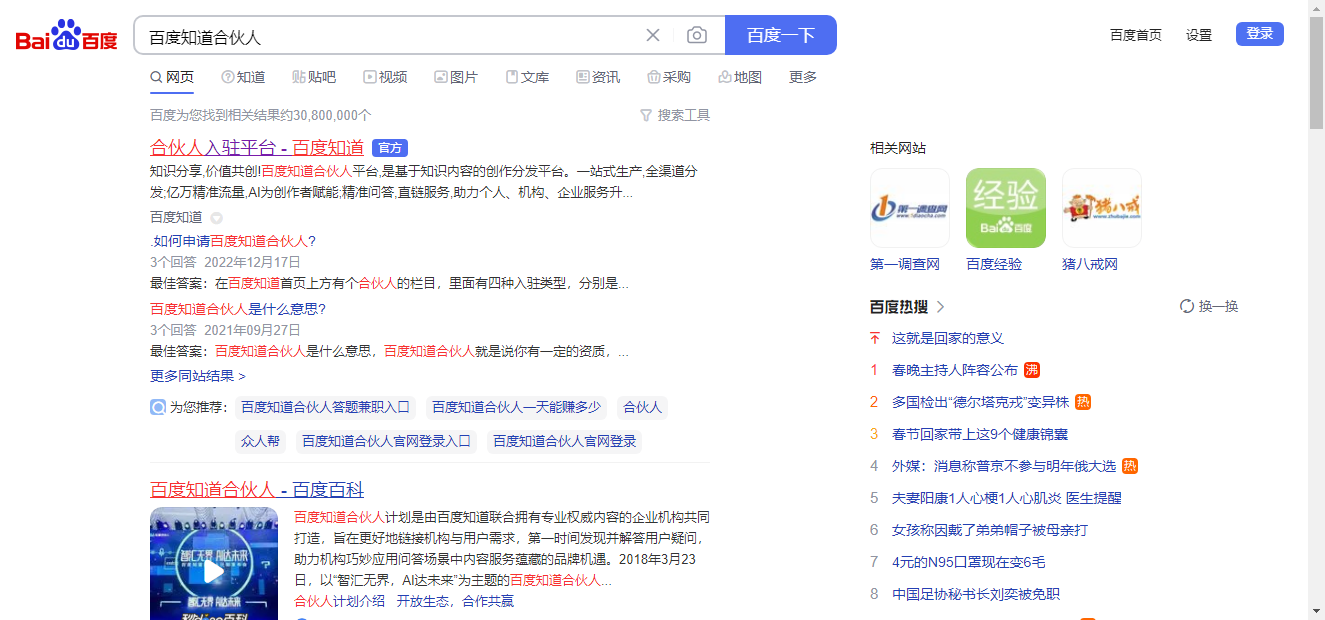This screenshot has width=1325, height=620.
Task: Switch to the 知道 tab
Action: [243, 77]
